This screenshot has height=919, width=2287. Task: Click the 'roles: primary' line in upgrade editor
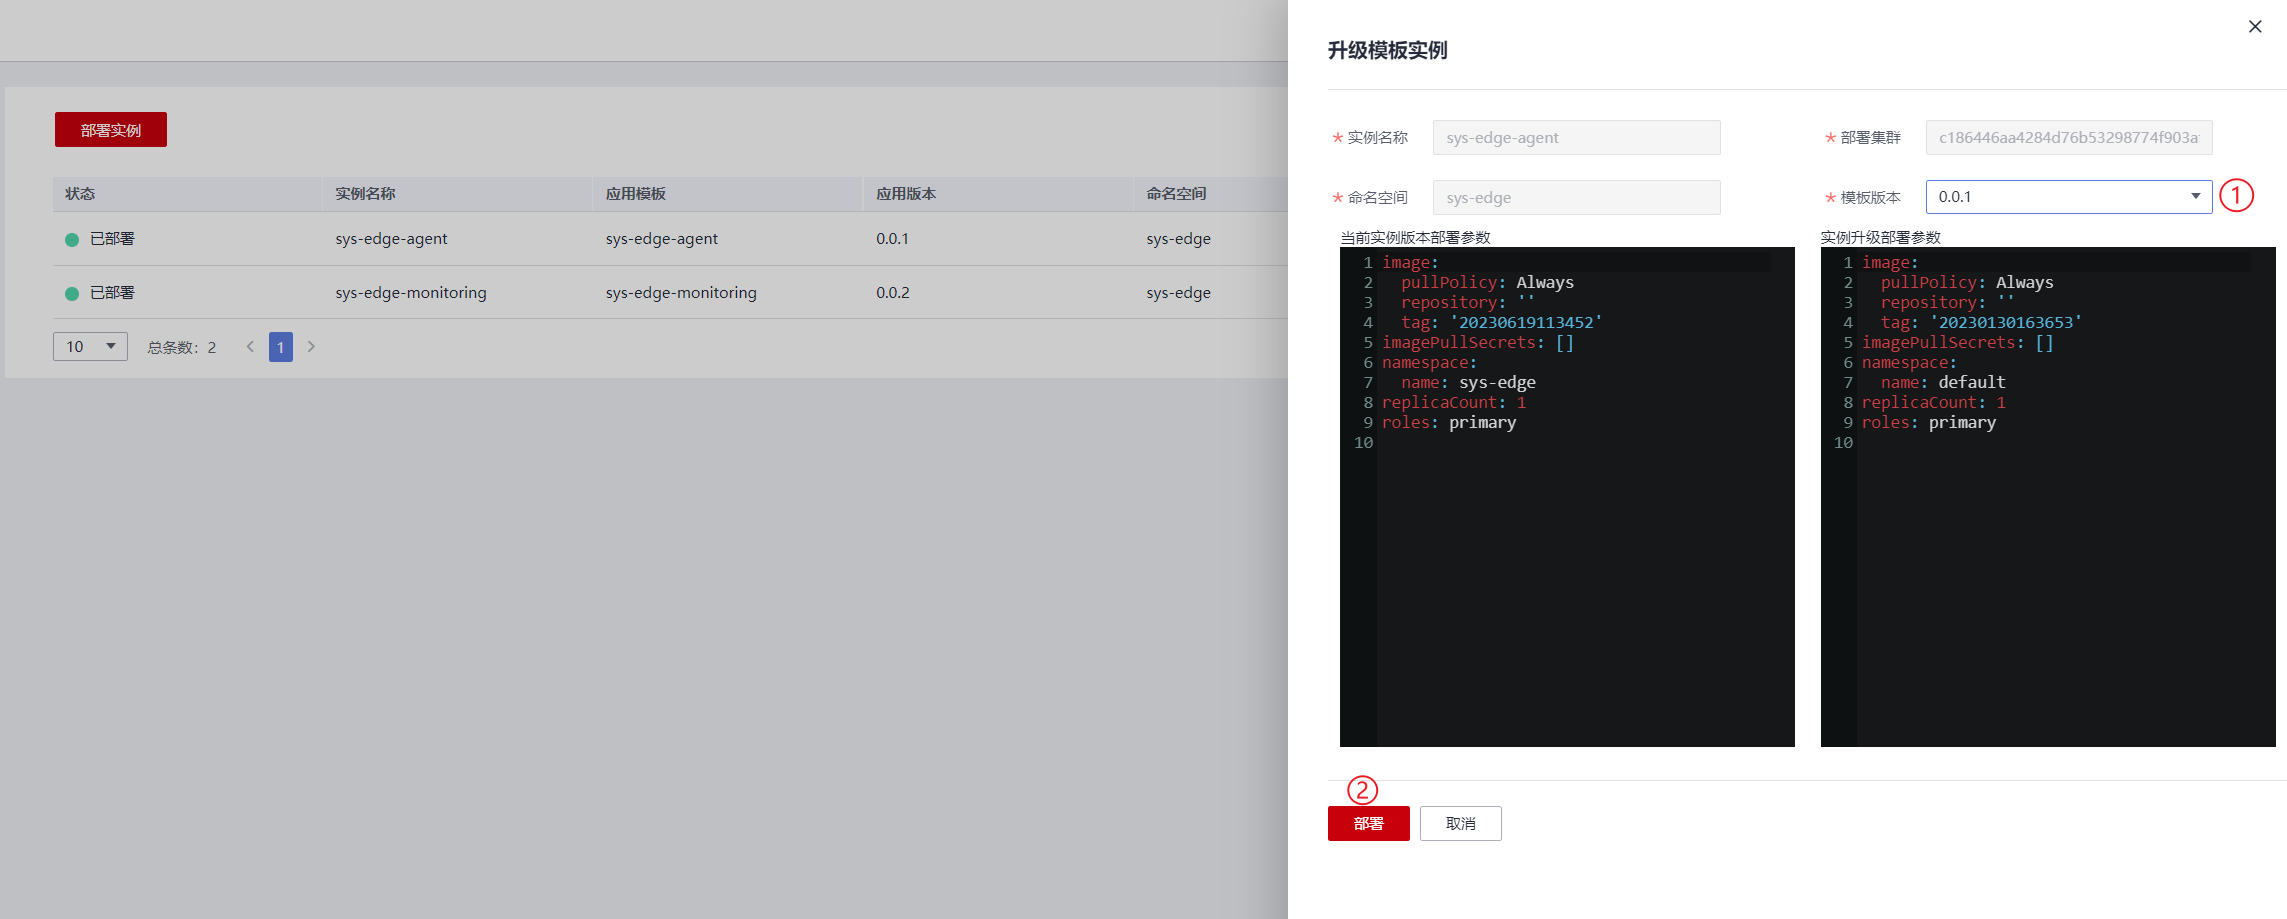(x=1928, y=422)
